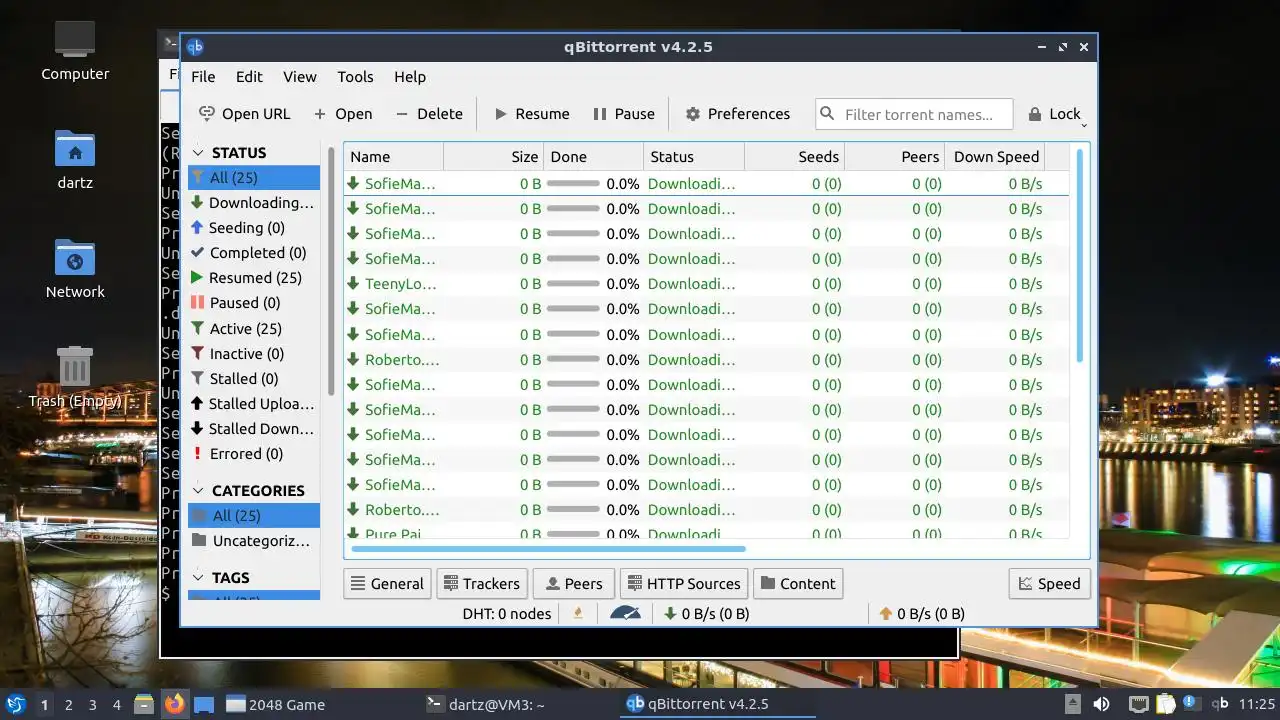Click the connection status flame icon
1280x720 pixels.
(x=577, y=614)
